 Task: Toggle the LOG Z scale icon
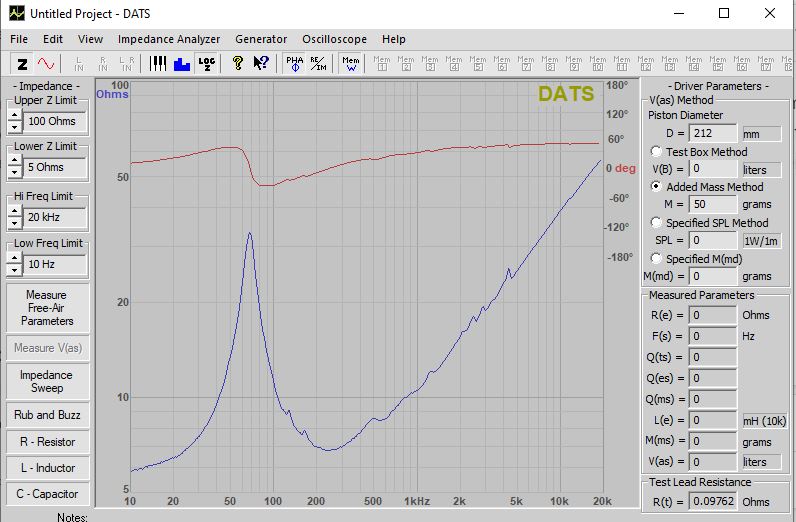click(x=207, y=64)
